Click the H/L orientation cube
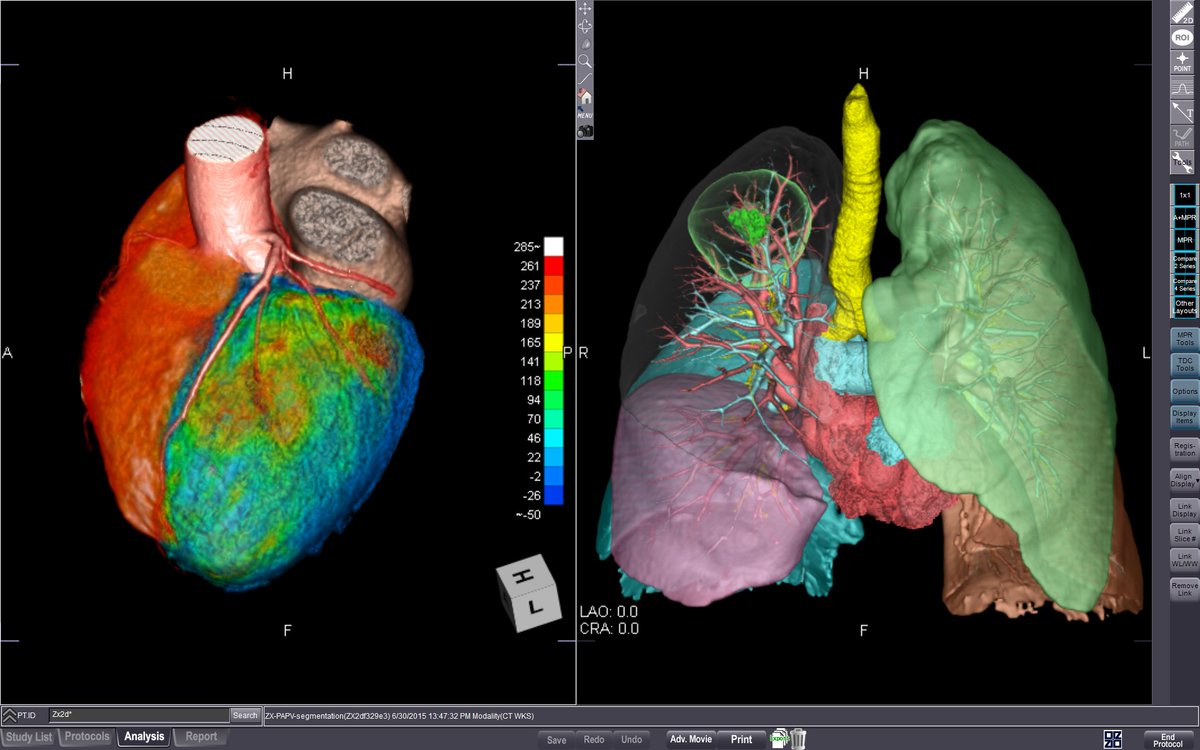Image resolution: width=1200 pixels, height=750 pixels. (528, 593)
